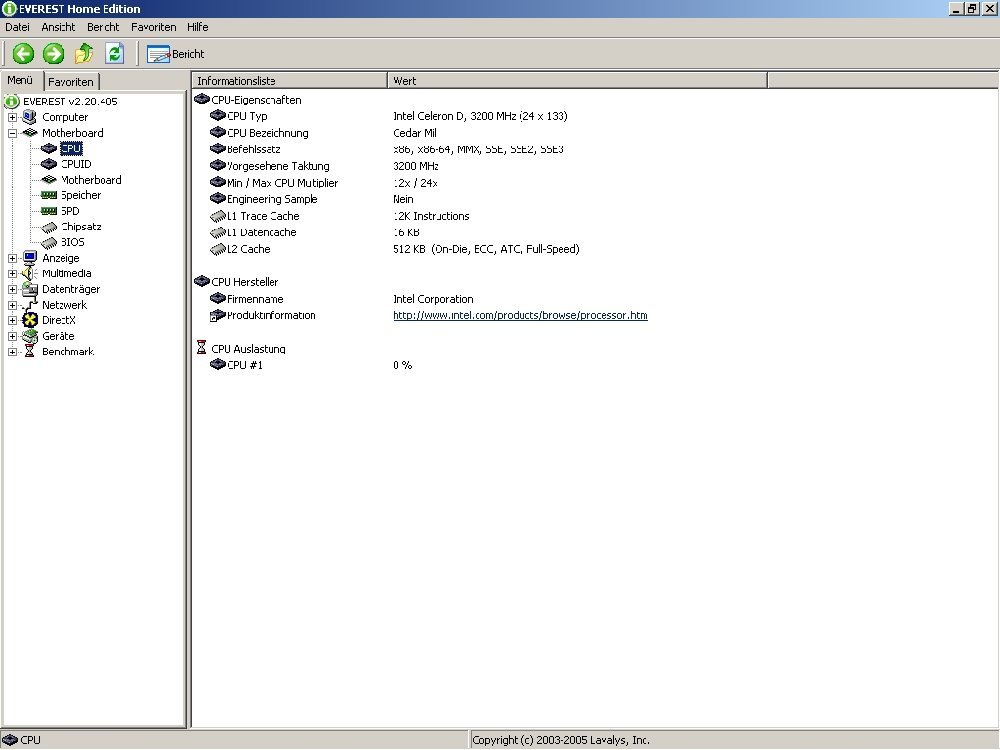The image size is (1000, 750).
Task: Switch to the Favoriten sidebar tab
Action: [71, 82]
